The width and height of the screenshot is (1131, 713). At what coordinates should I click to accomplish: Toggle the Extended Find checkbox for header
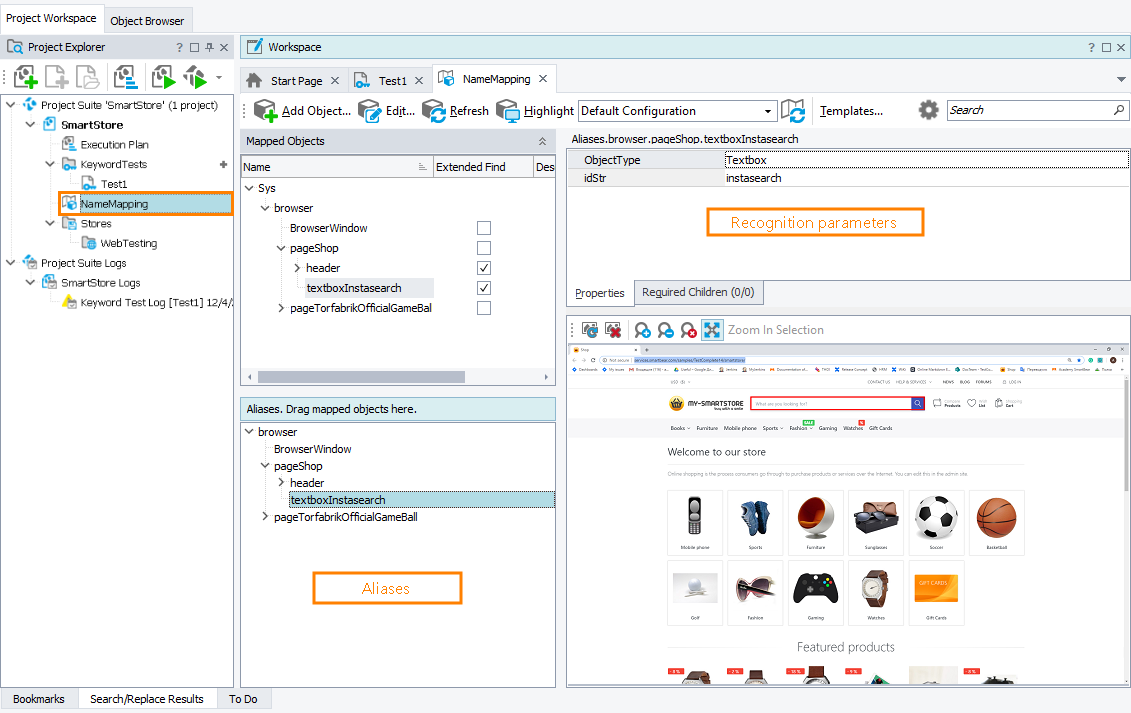point(484,268)
